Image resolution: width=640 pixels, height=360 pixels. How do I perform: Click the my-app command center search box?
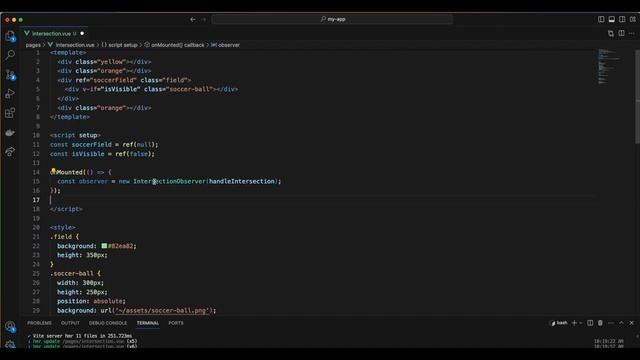[332, 19]
